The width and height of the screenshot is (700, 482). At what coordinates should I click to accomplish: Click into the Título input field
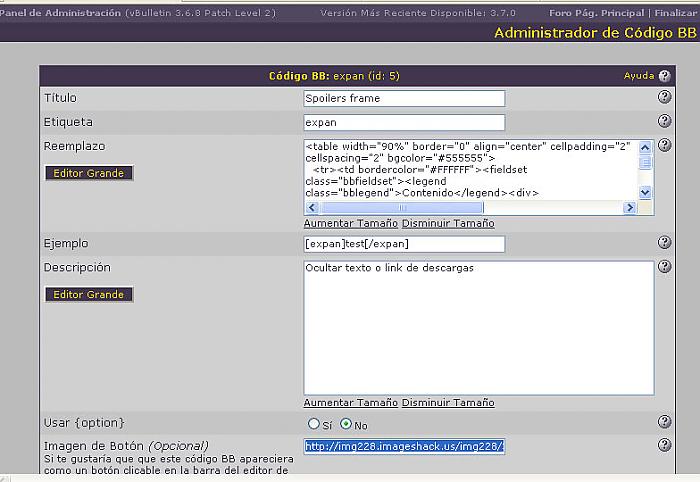[x=404, y=99]
